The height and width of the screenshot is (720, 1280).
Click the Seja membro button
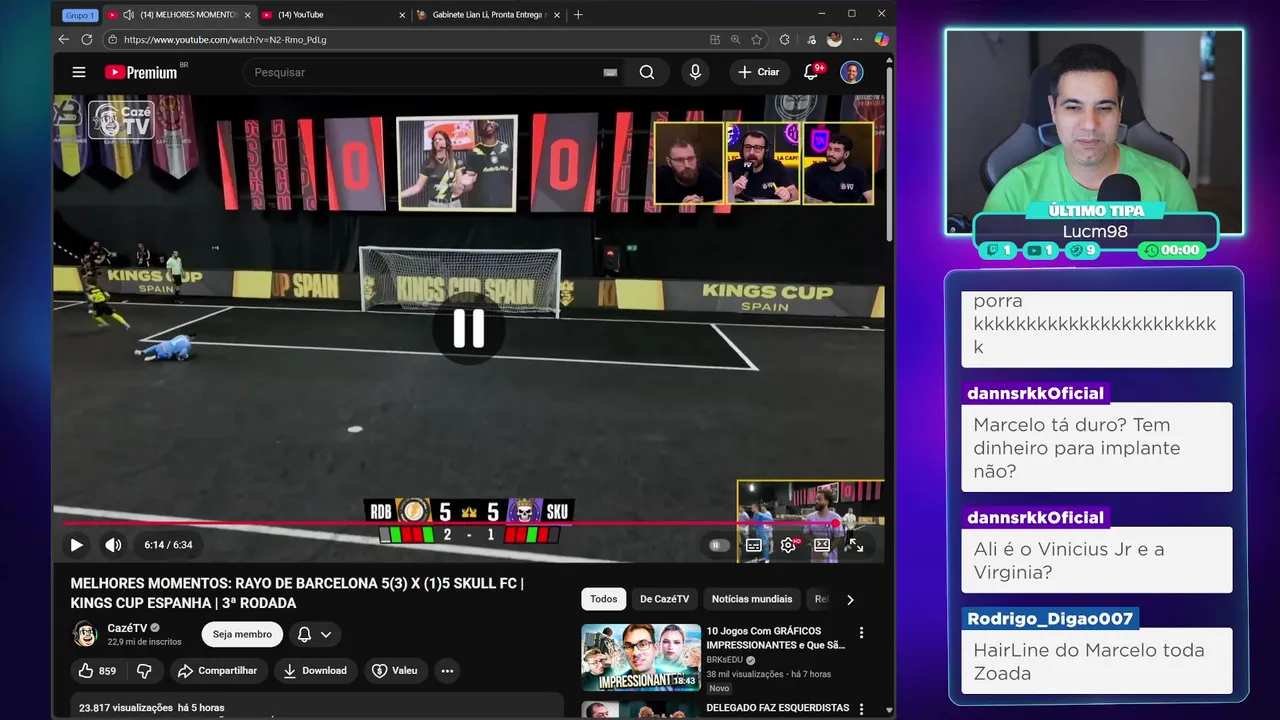(242, 634)
